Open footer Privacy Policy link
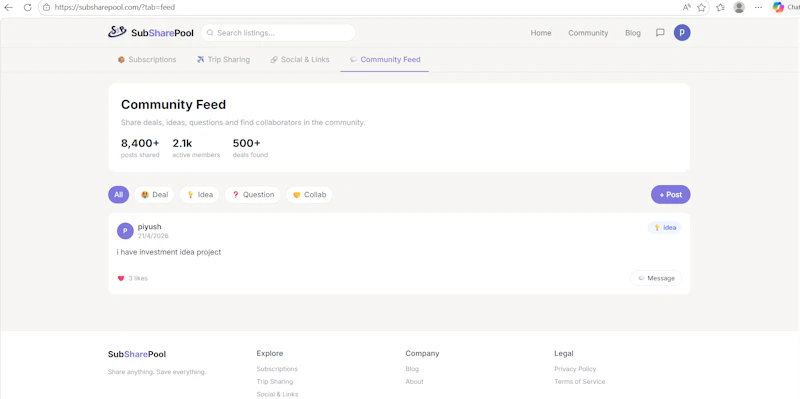 575,369
